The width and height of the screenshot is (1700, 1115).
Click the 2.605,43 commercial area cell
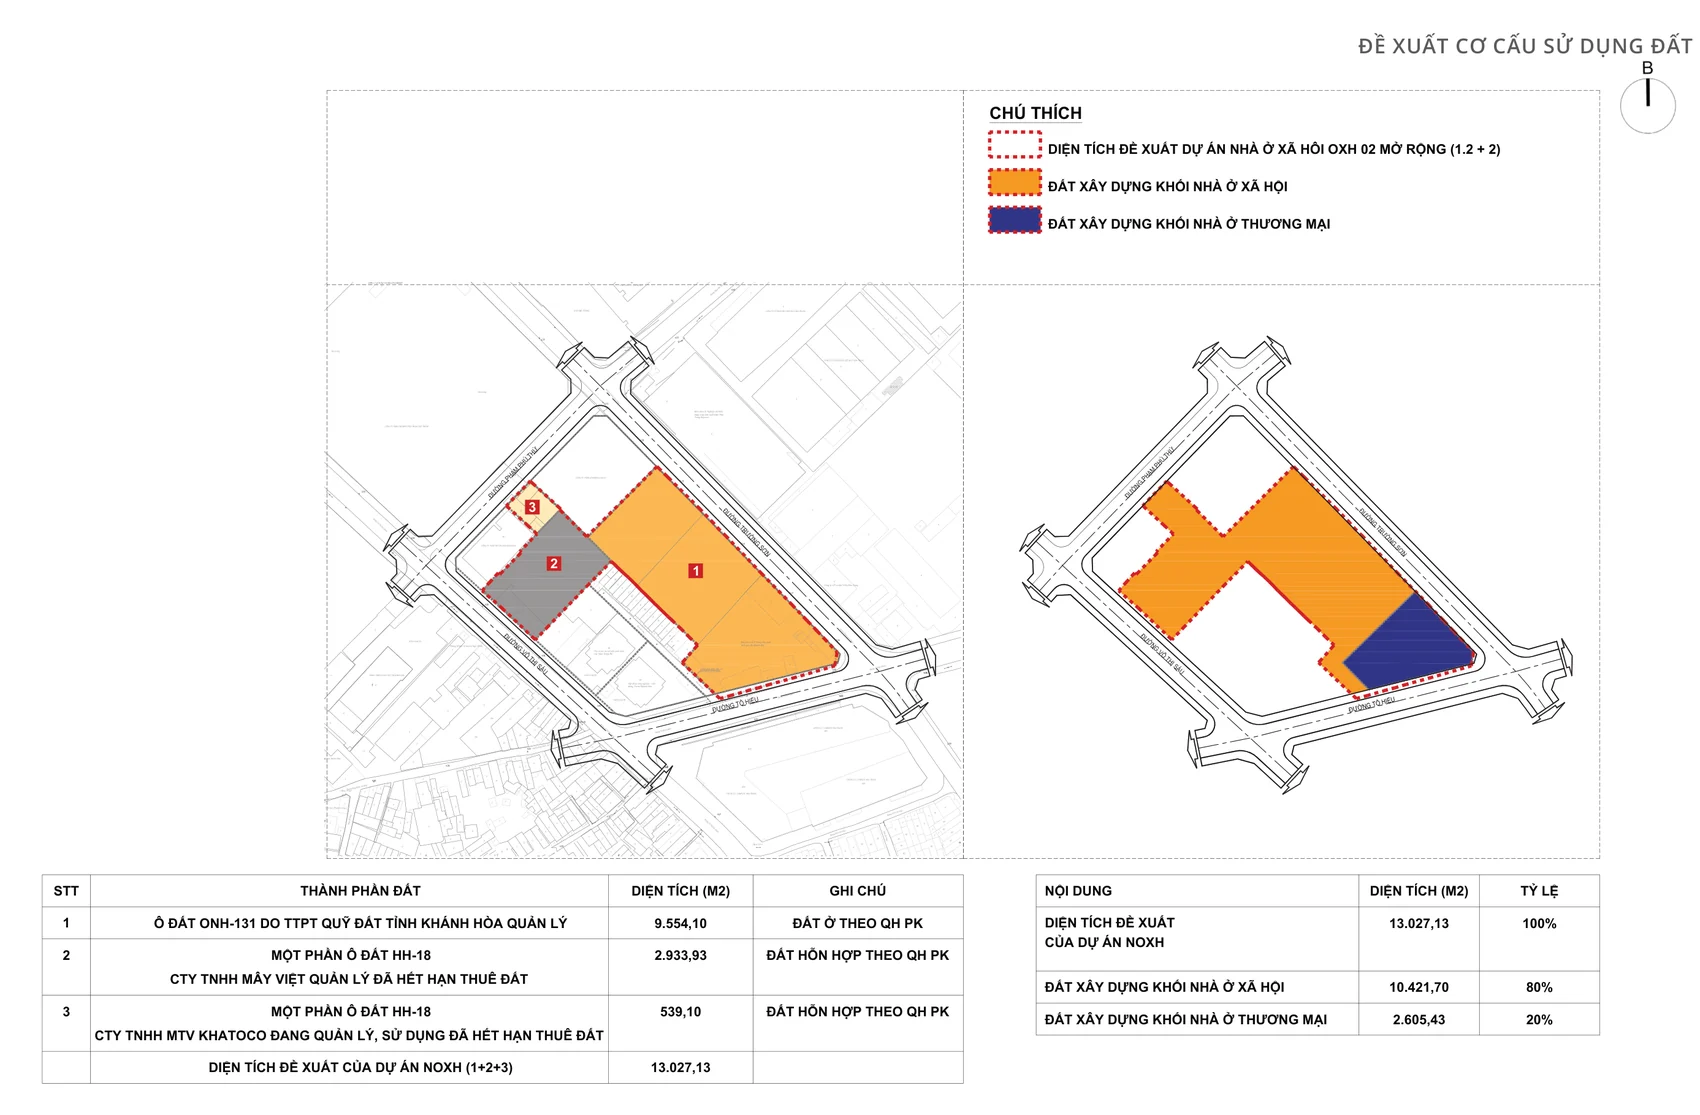(x=1418, y=1019)
